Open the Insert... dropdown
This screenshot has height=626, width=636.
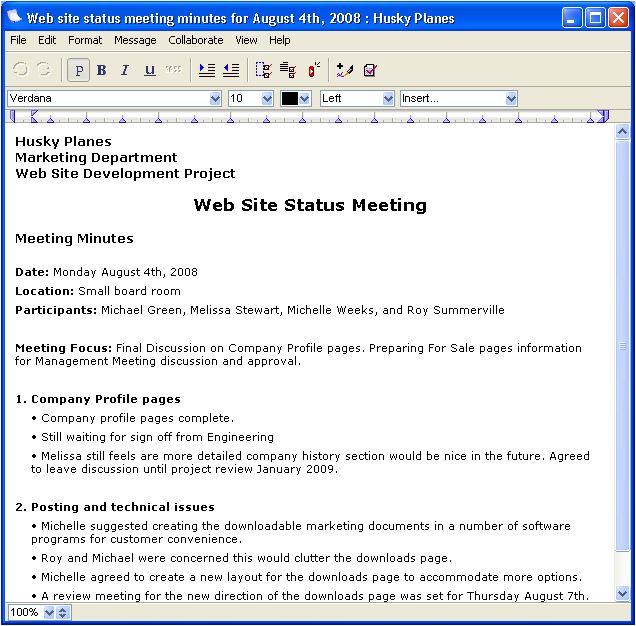[511, 99]
